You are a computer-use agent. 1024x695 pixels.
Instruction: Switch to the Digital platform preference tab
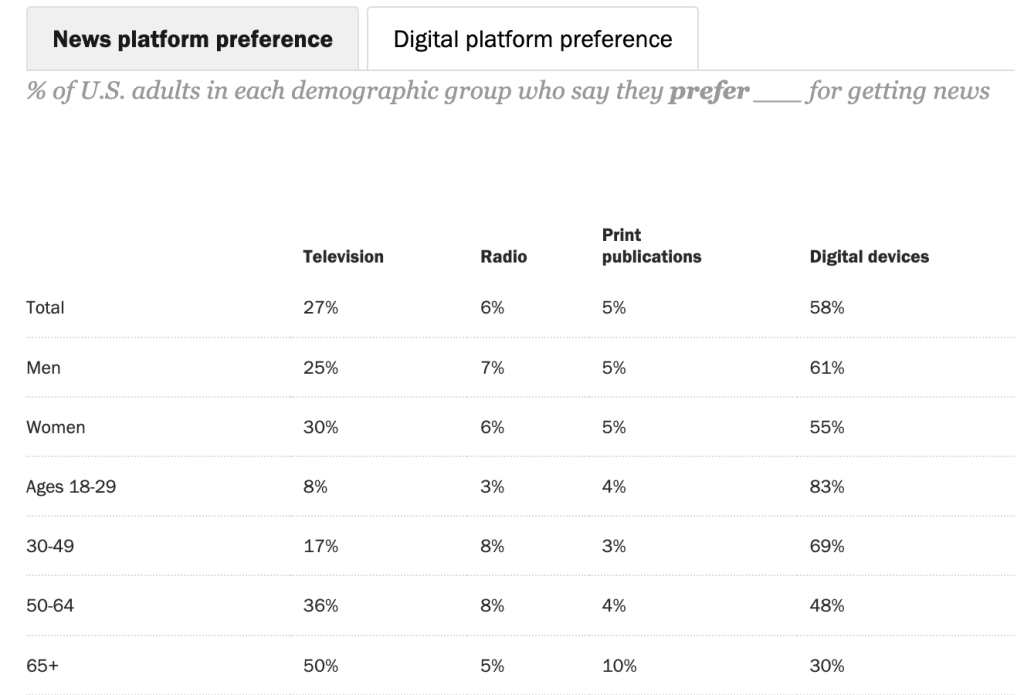(x=532, y=40)
